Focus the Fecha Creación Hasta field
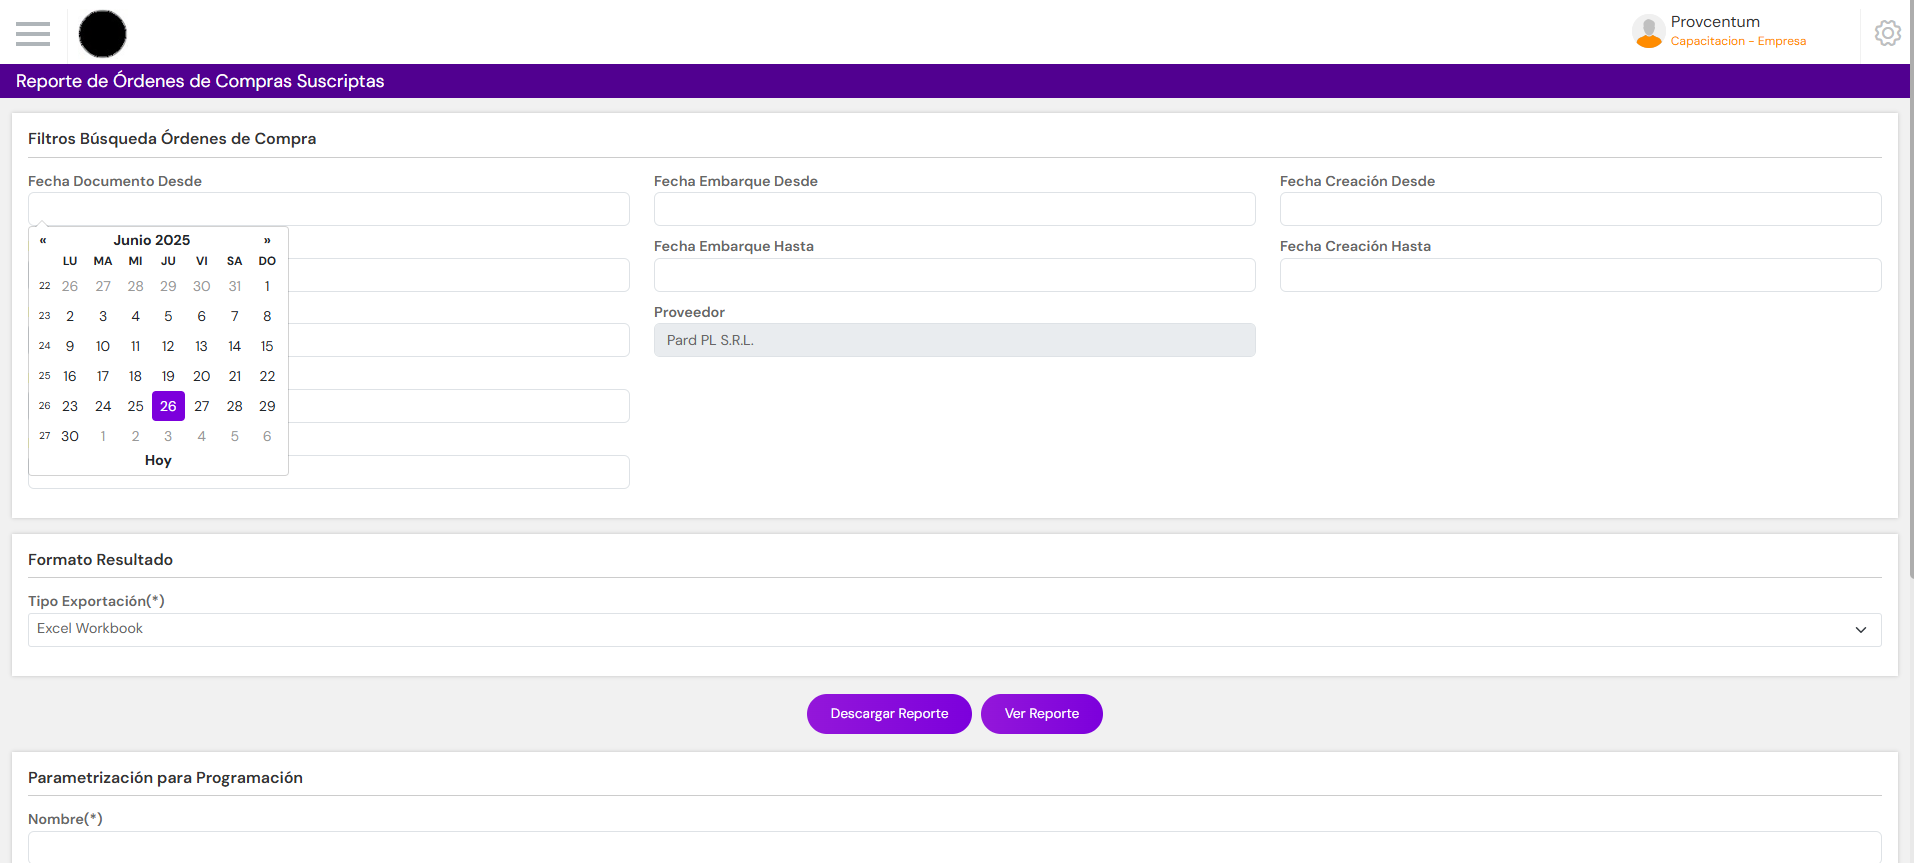The image size is (1914, 863). click(x=1580, y=275)
